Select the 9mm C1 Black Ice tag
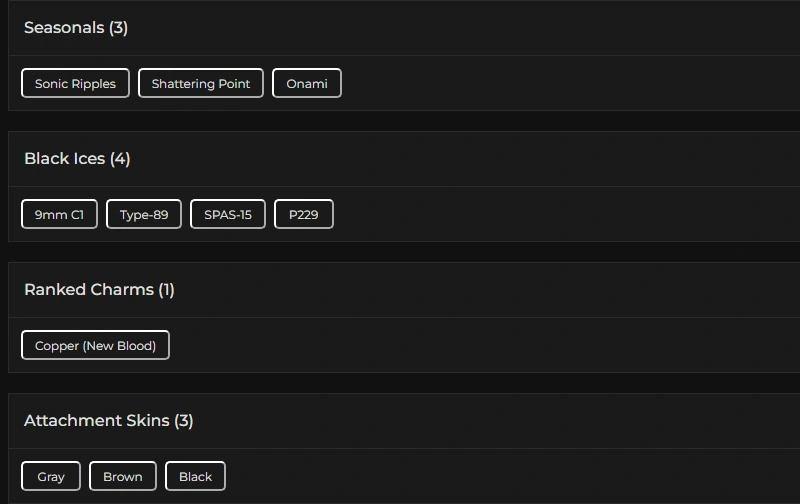This screenshot has width=800, height=504. 59,215
